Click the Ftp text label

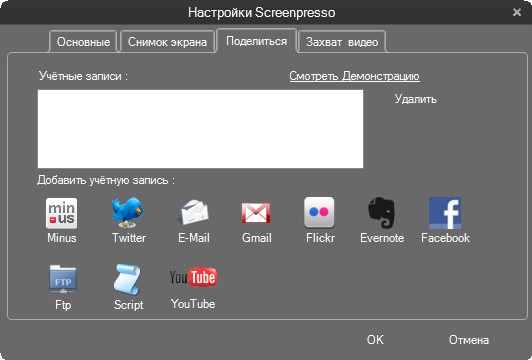click(63, 305)
